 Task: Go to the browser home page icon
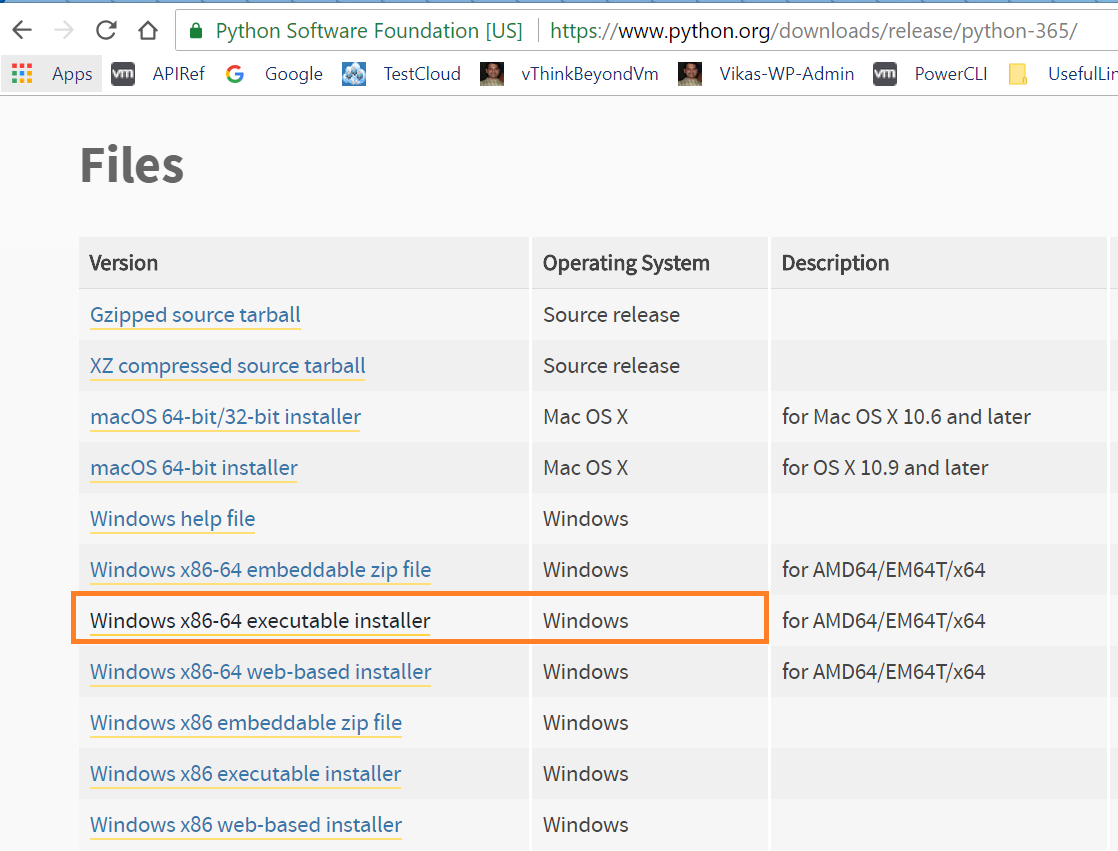click(x=148, y=30)
